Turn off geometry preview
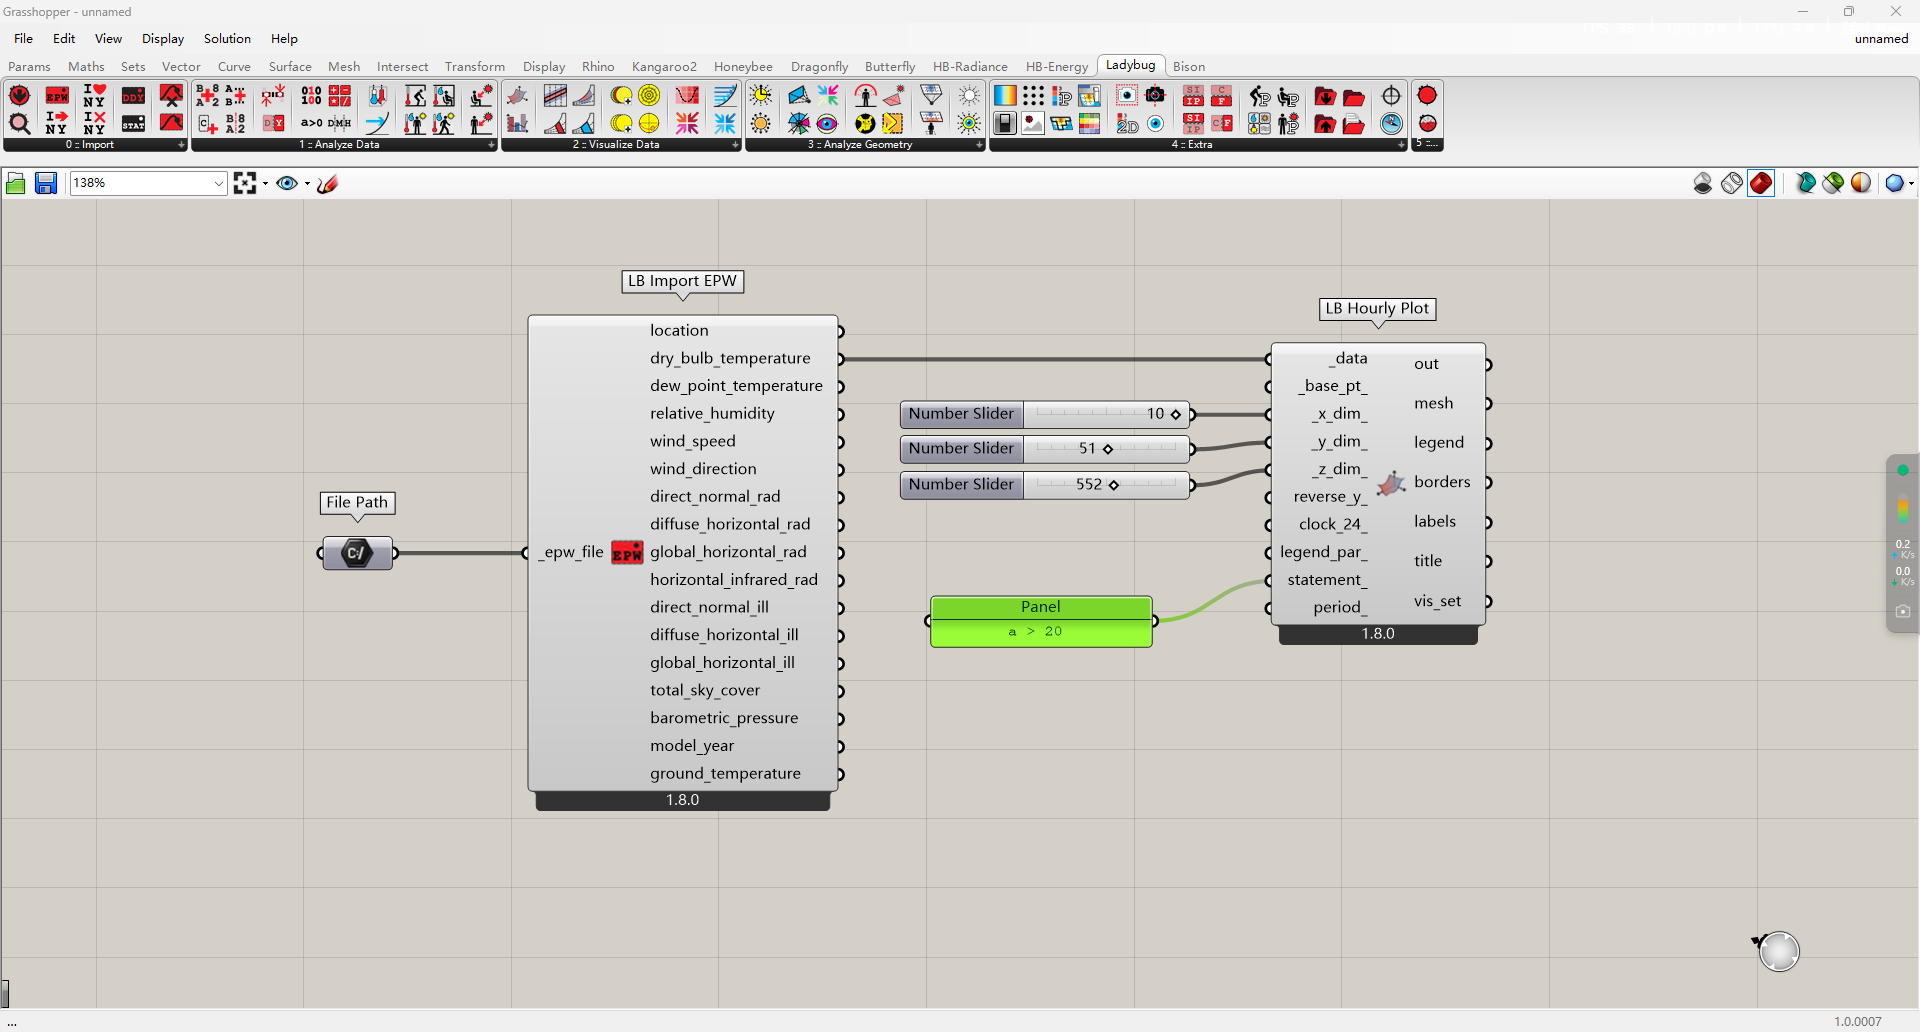Viewport: 1920px width, 1032px height. coord(1703,183)
